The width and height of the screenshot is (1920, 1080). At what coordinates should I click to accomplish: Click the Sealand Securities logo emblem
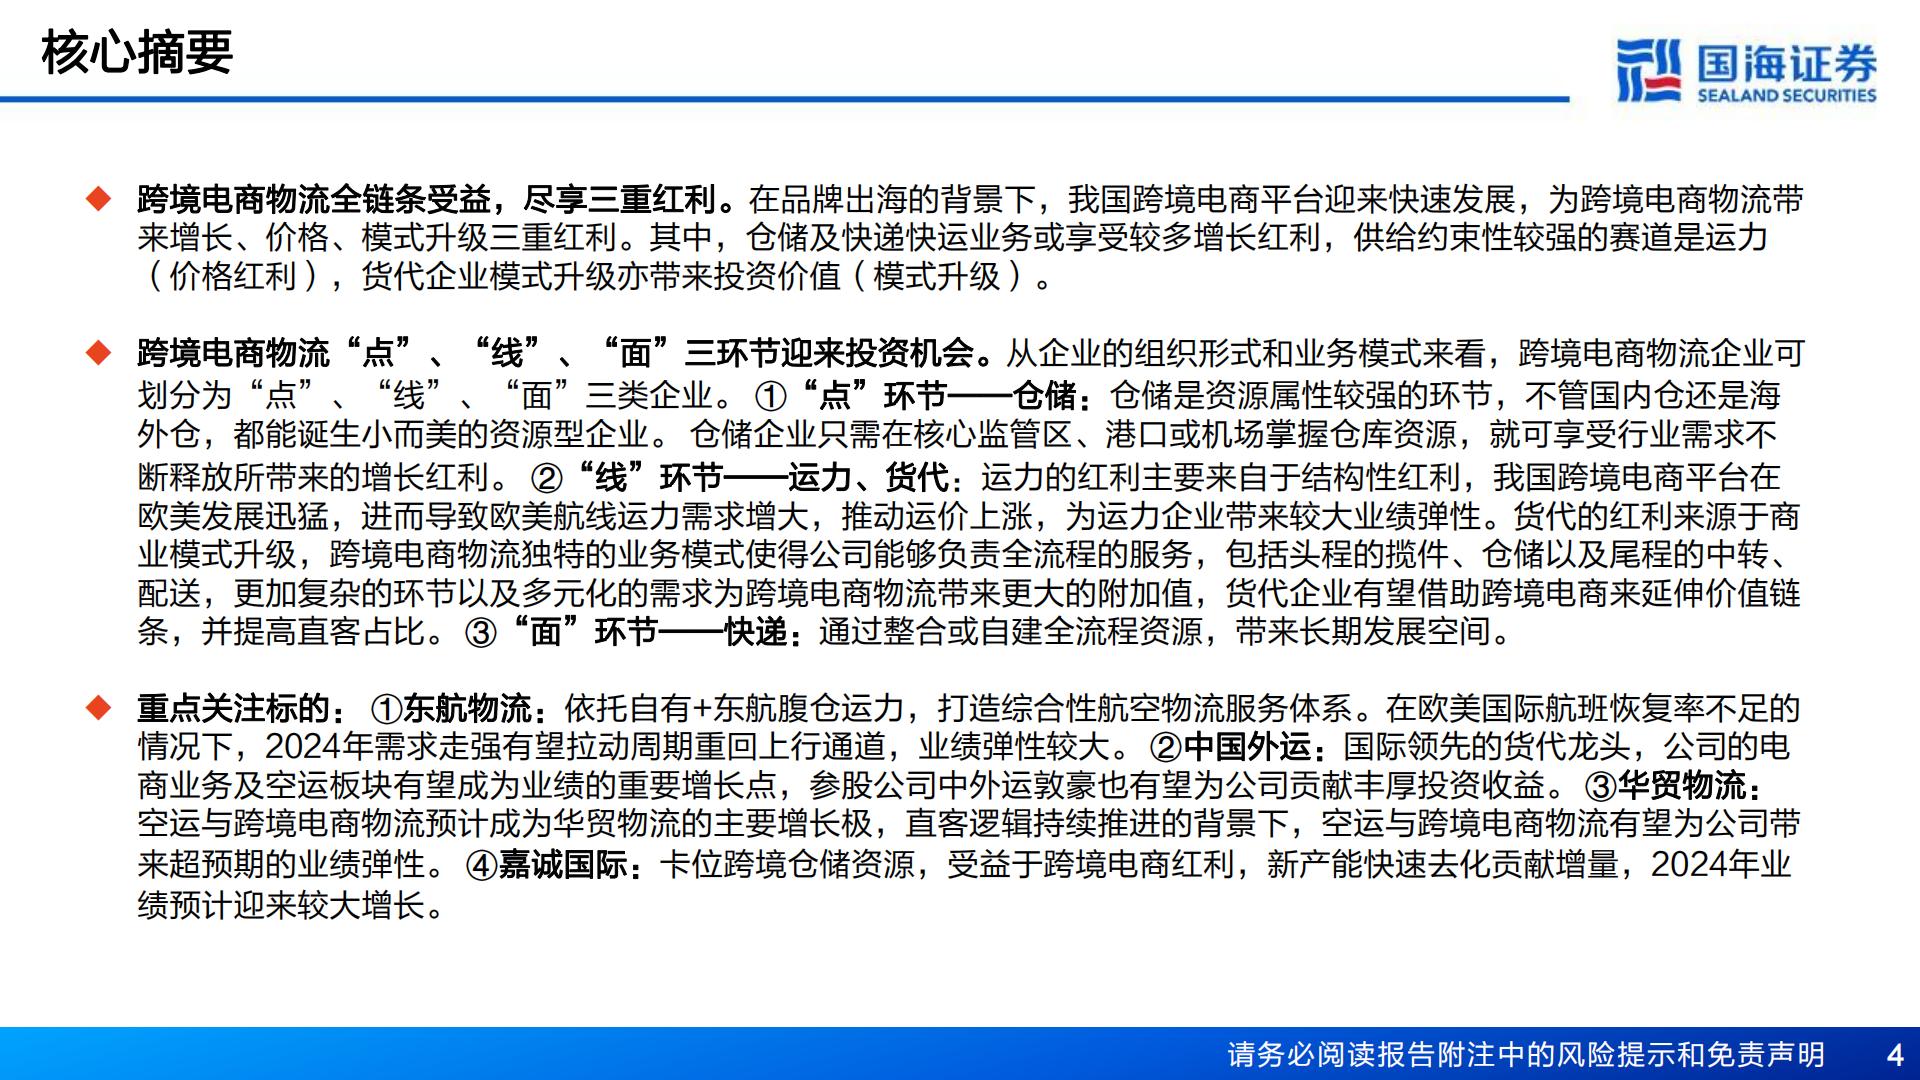click(x=1648, y=70)
